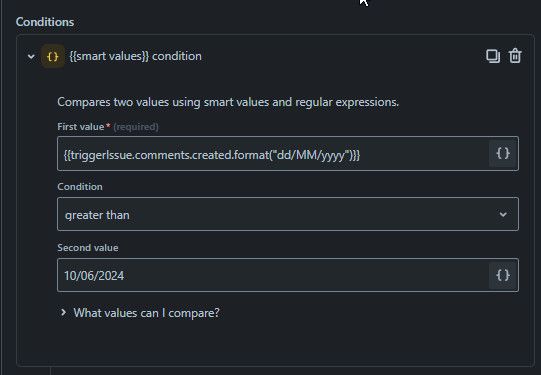Click the (required) hint beside First value
The image size is (541, 375).
136,127
